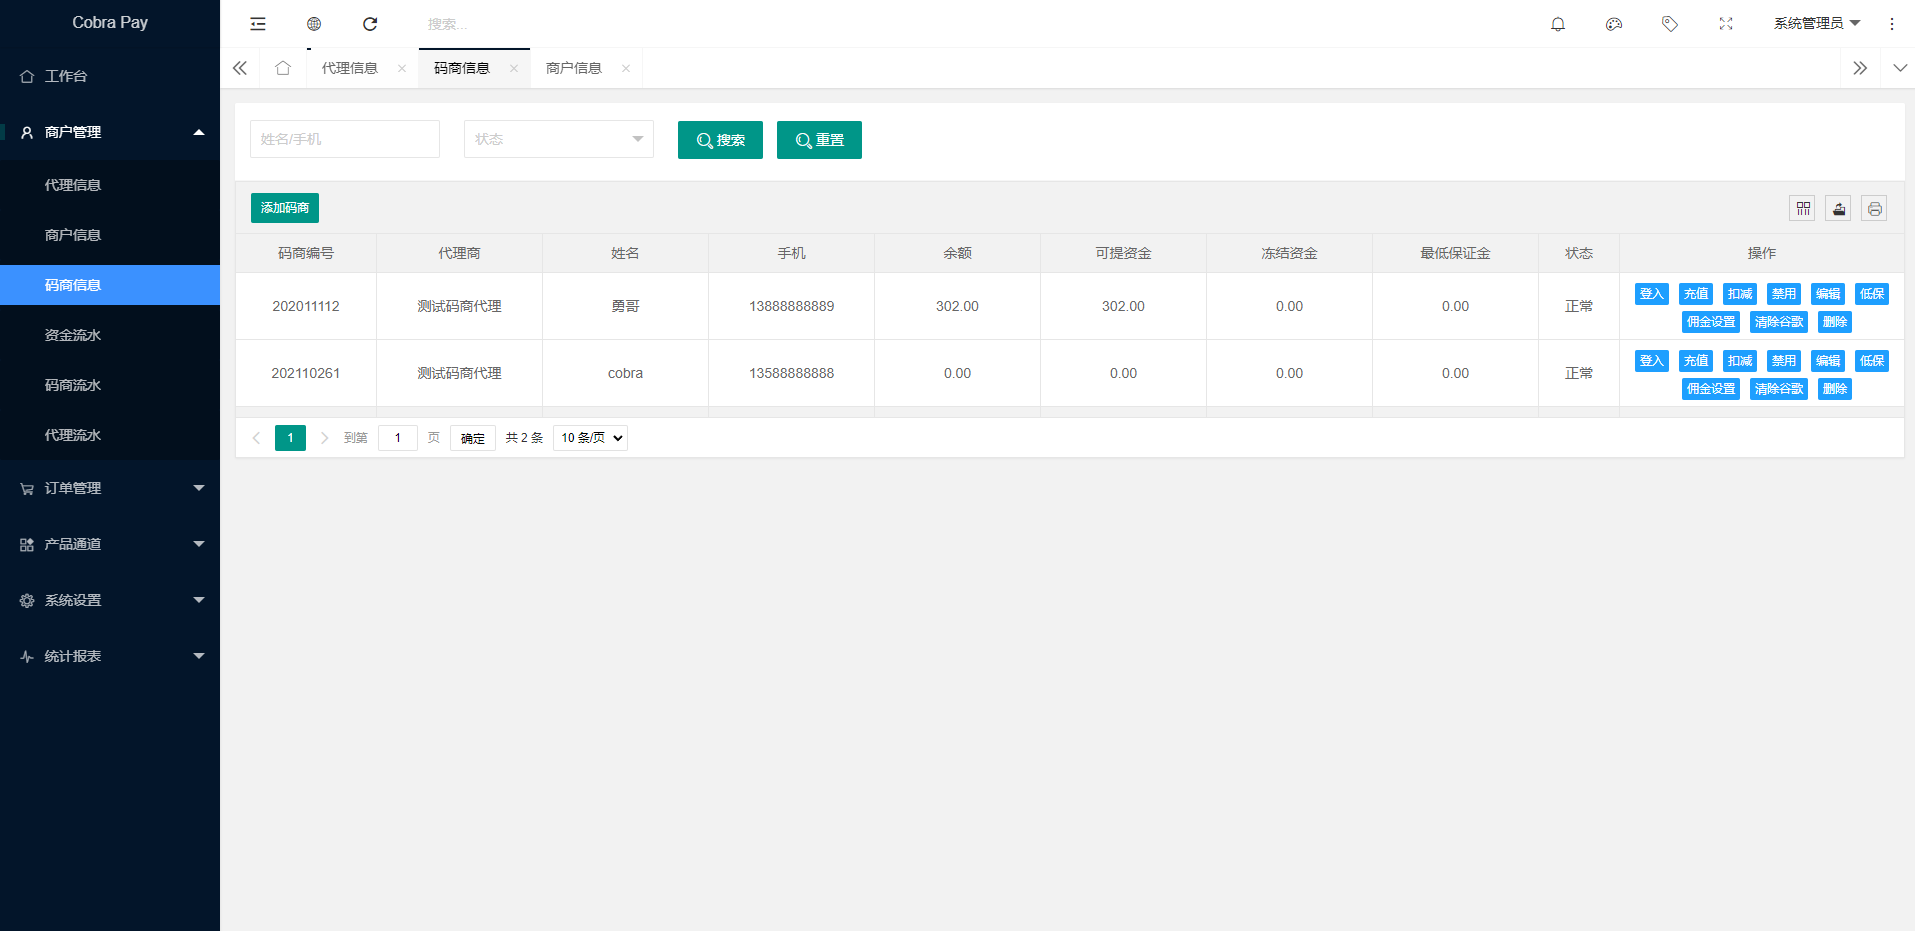Image resolution: width=1915 pixels, height=931 pixels.
Task: Click the refresh icon in top bar
Action: [x=370, y=24]
